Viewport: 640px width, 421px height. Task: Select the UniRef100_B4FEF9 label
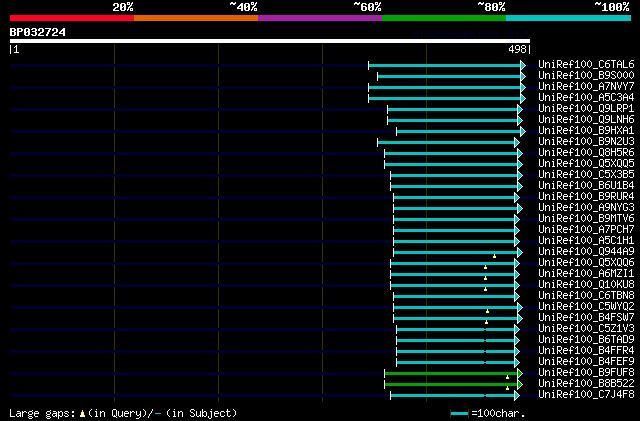tap(586, 362)
